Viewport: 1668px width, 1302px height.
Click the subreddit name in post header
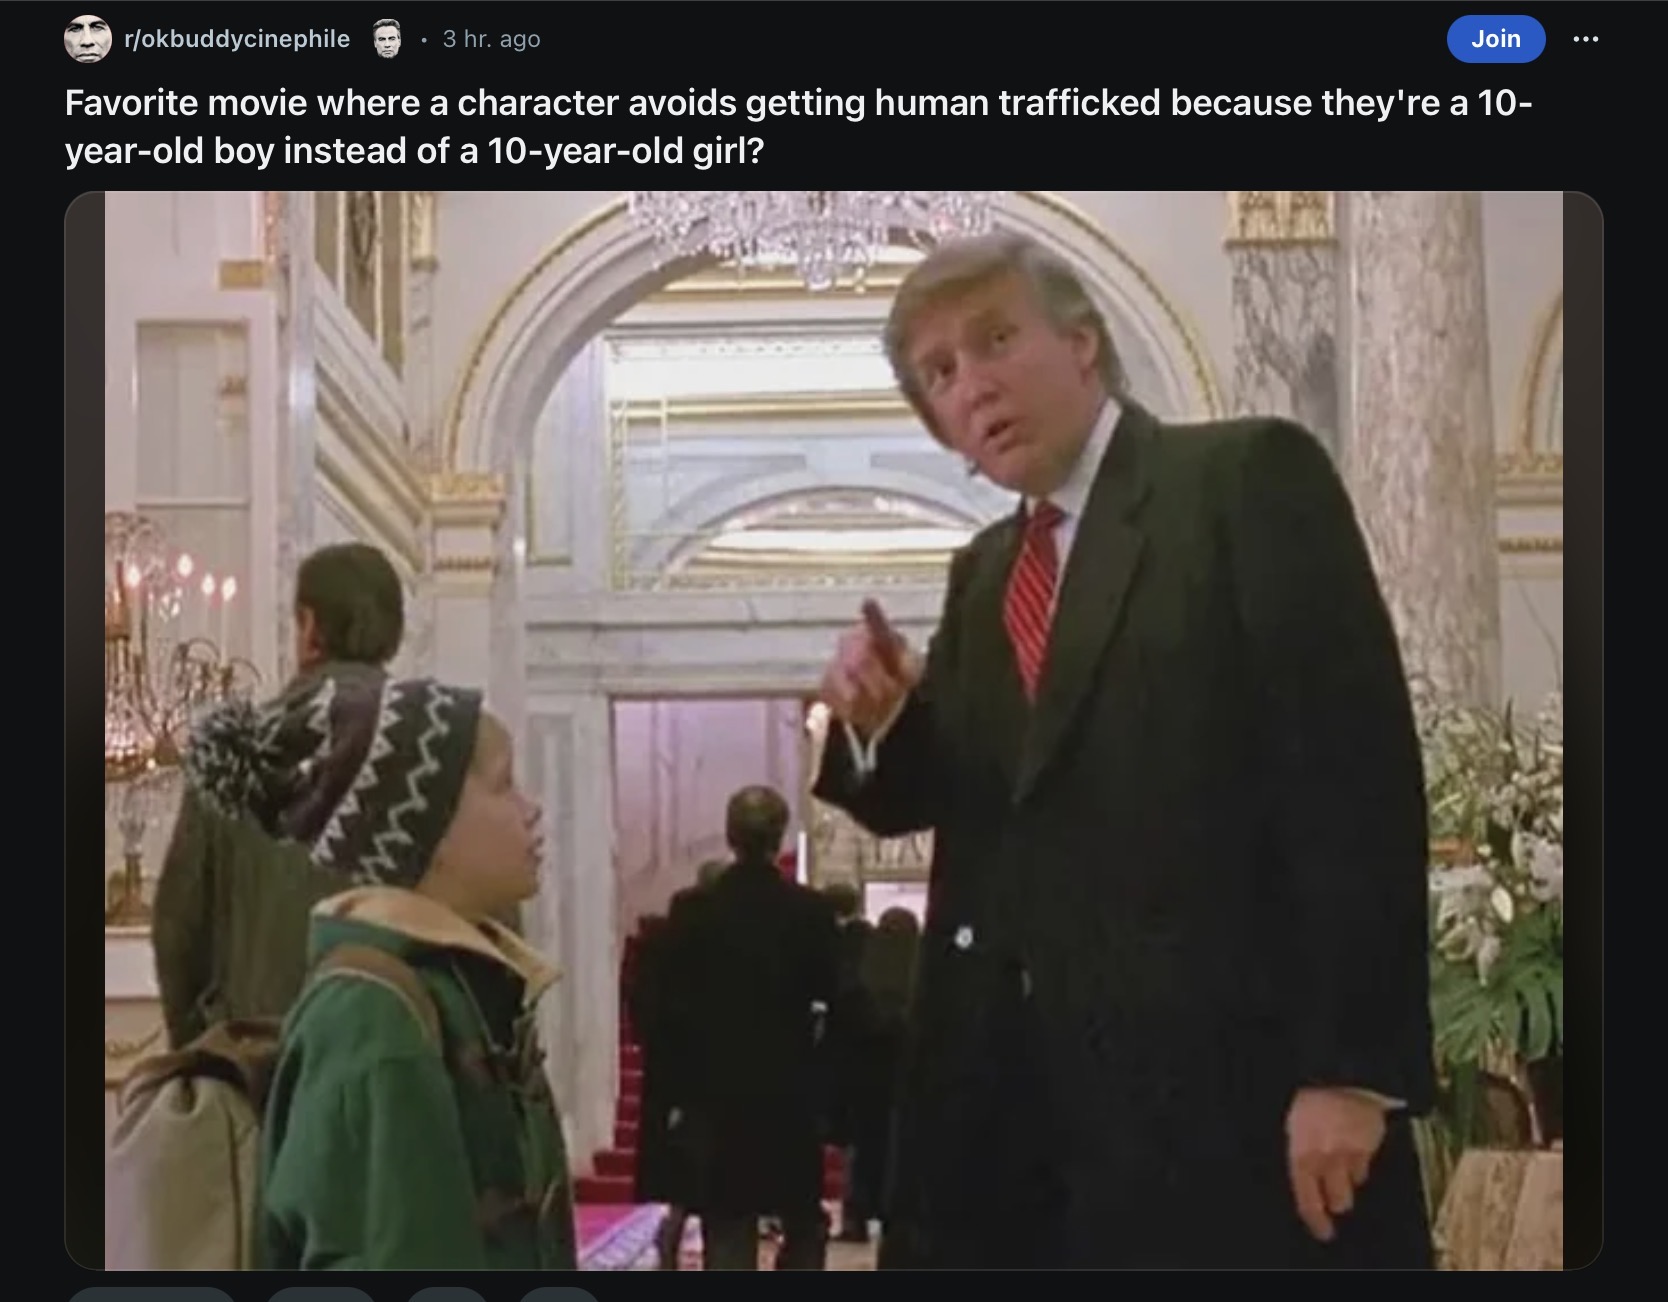click(x=236, y=39)
